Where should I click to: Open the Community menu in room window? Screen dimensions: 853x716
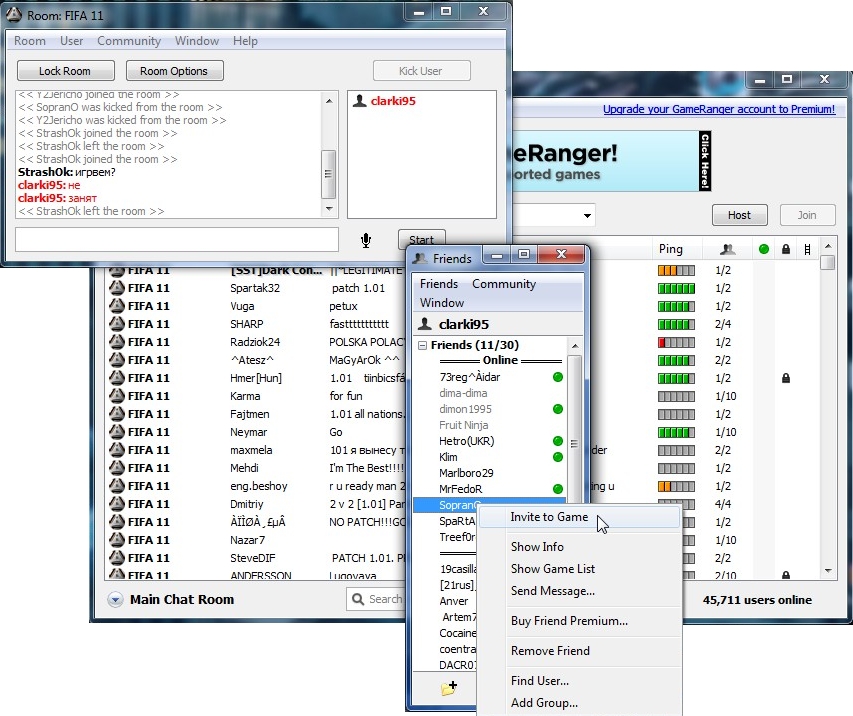129,41
